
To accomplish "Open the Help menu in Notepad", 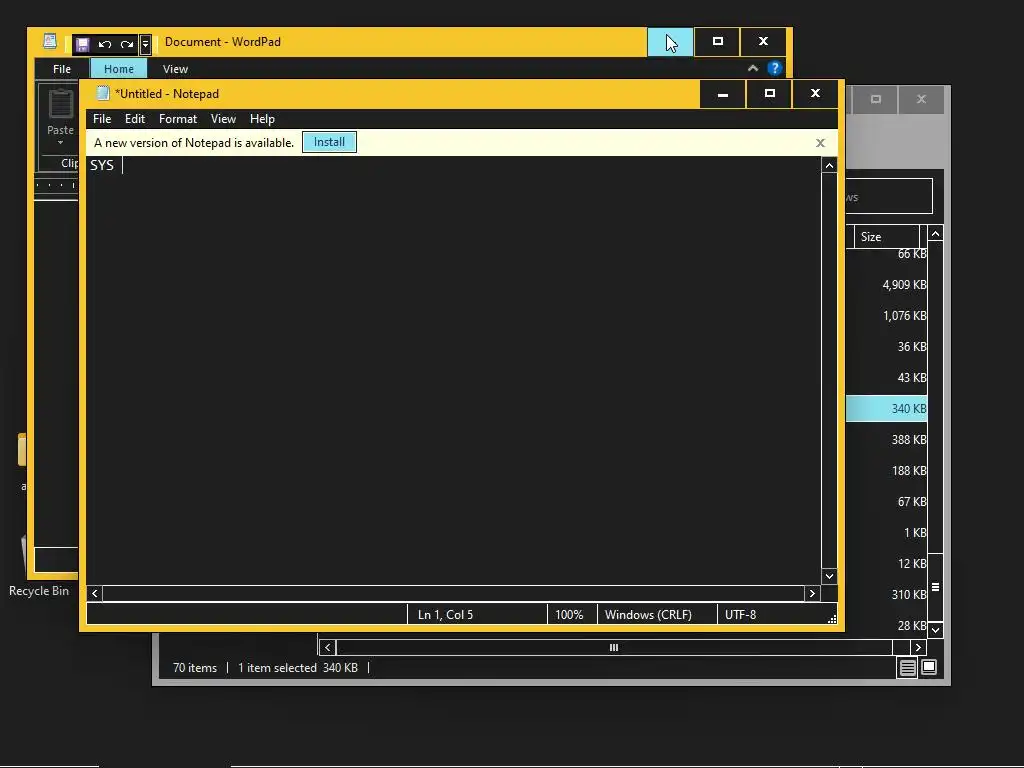I will 262,119.
